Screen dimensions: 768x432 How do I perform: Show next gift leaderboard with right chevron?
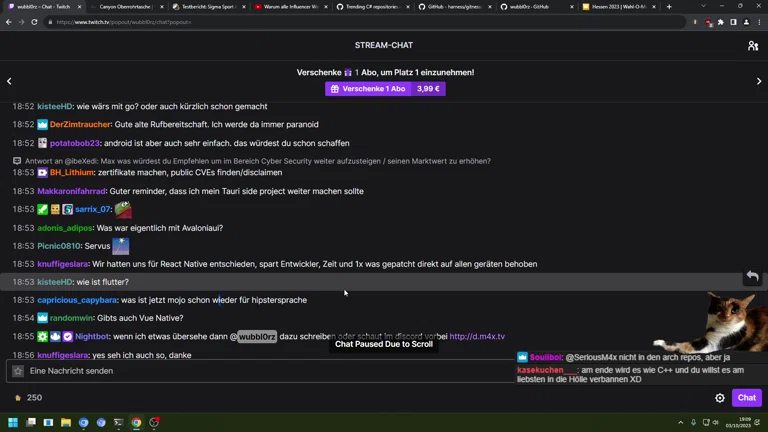pos(758,81)
